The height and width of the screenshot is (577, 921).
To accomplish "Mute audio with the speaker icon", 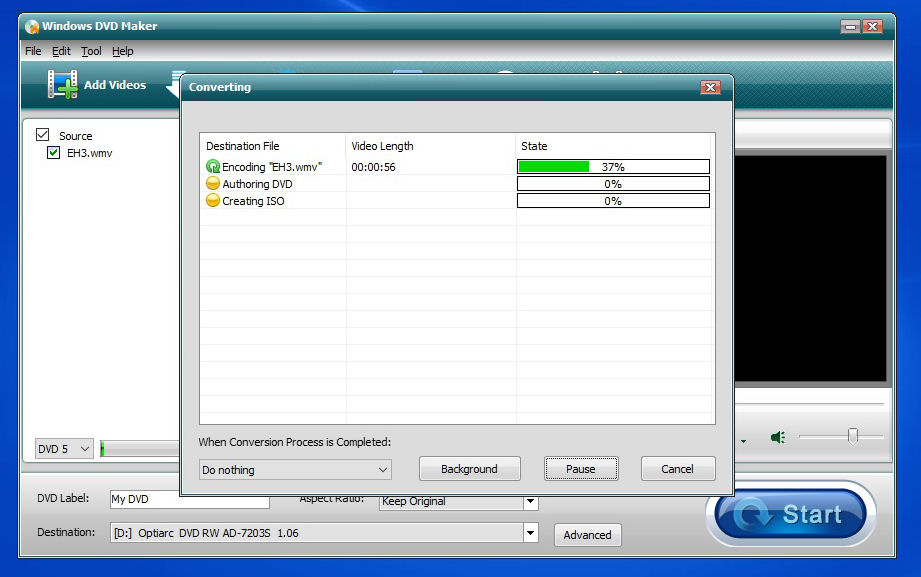I will (x=778, y=437).
